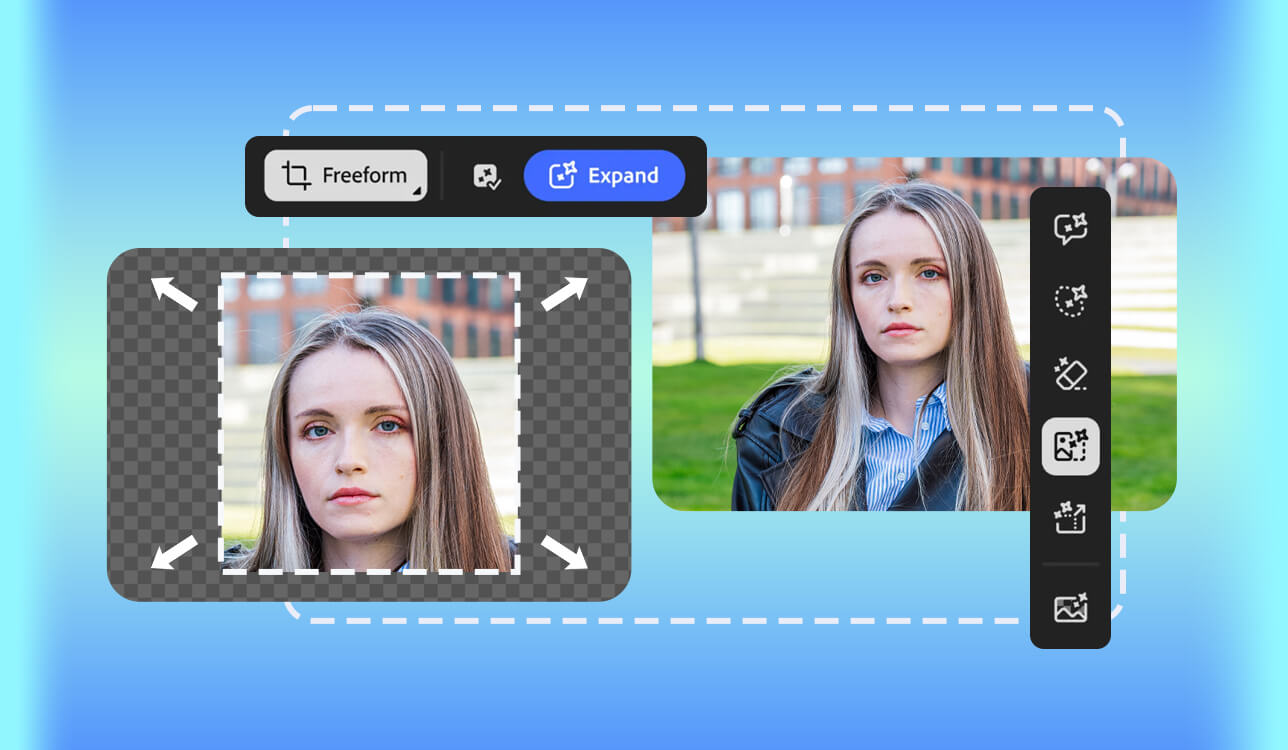Image resolution: width=1288 pixels, height=750 pixels.
Task: Click the sparkle checkmark icon beside Expand
Action: point(487,177)
